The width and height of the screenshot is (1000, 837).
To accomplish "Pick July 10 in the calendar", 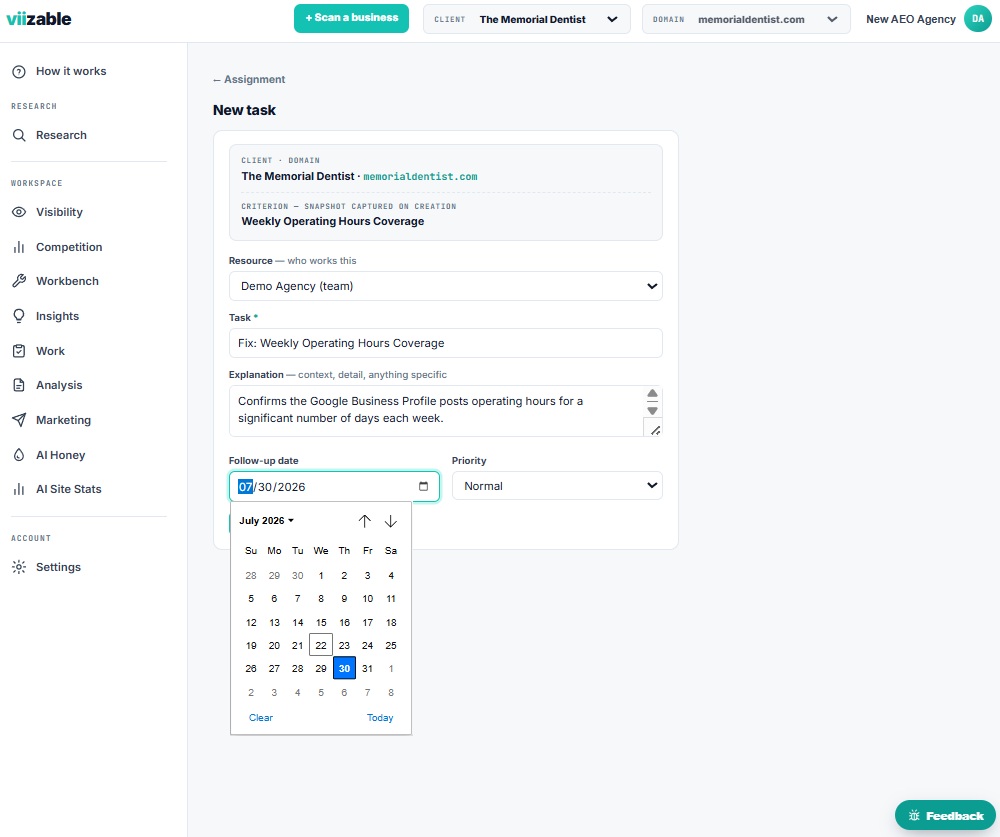I will pyautogui.click(x=367, y=599).
